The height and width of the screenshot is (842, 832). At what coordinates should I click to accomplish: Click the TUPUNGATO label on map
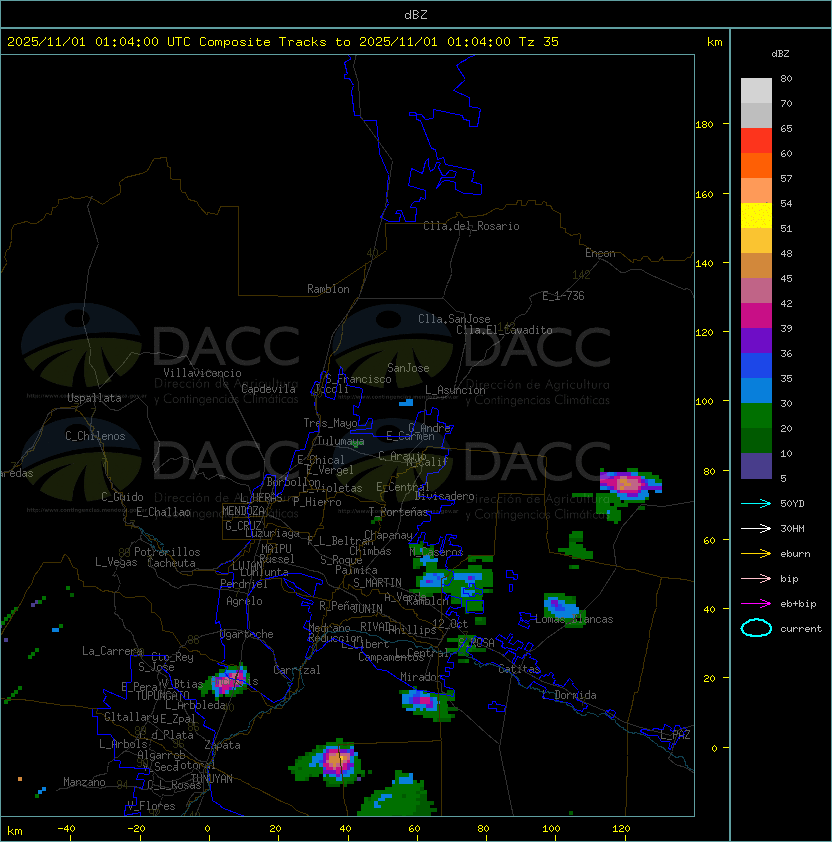tap(162, 696)
